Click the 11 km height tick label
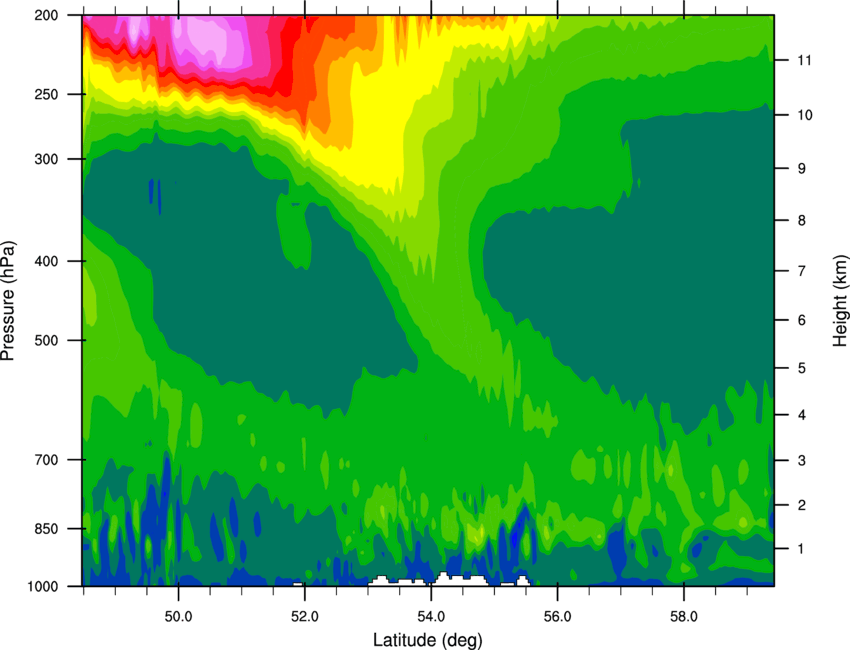 click(803, 61)
